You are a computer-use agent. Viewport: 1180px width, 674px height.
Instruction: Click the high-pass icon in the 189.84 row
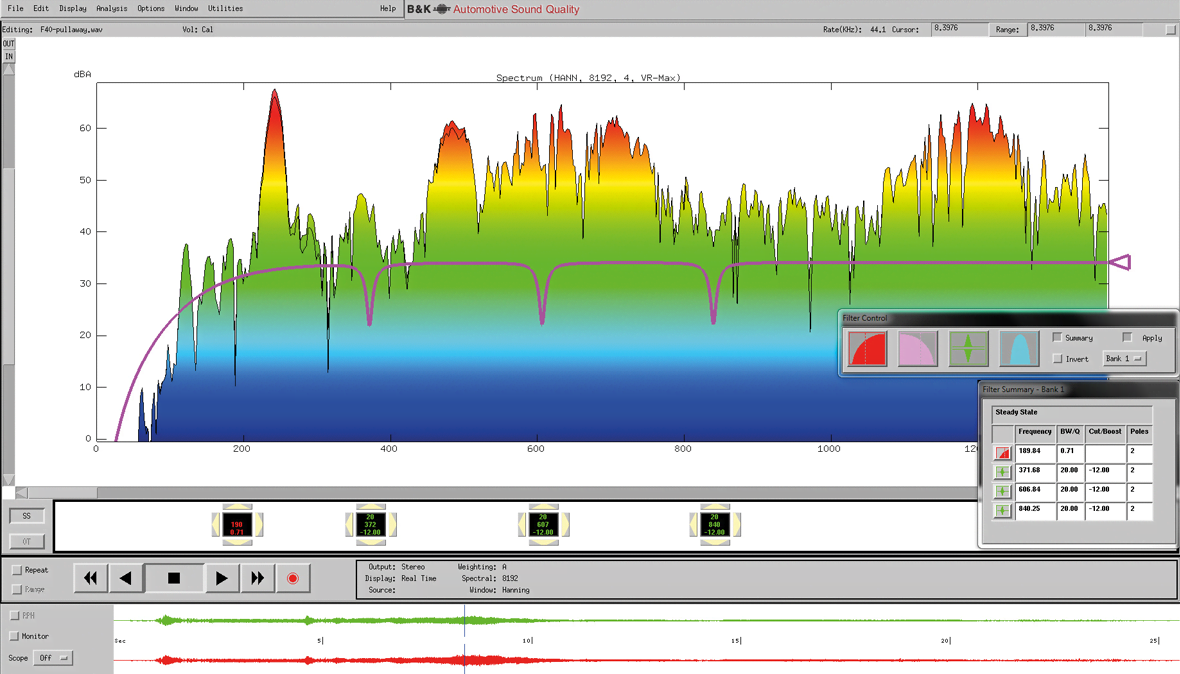1002,453
